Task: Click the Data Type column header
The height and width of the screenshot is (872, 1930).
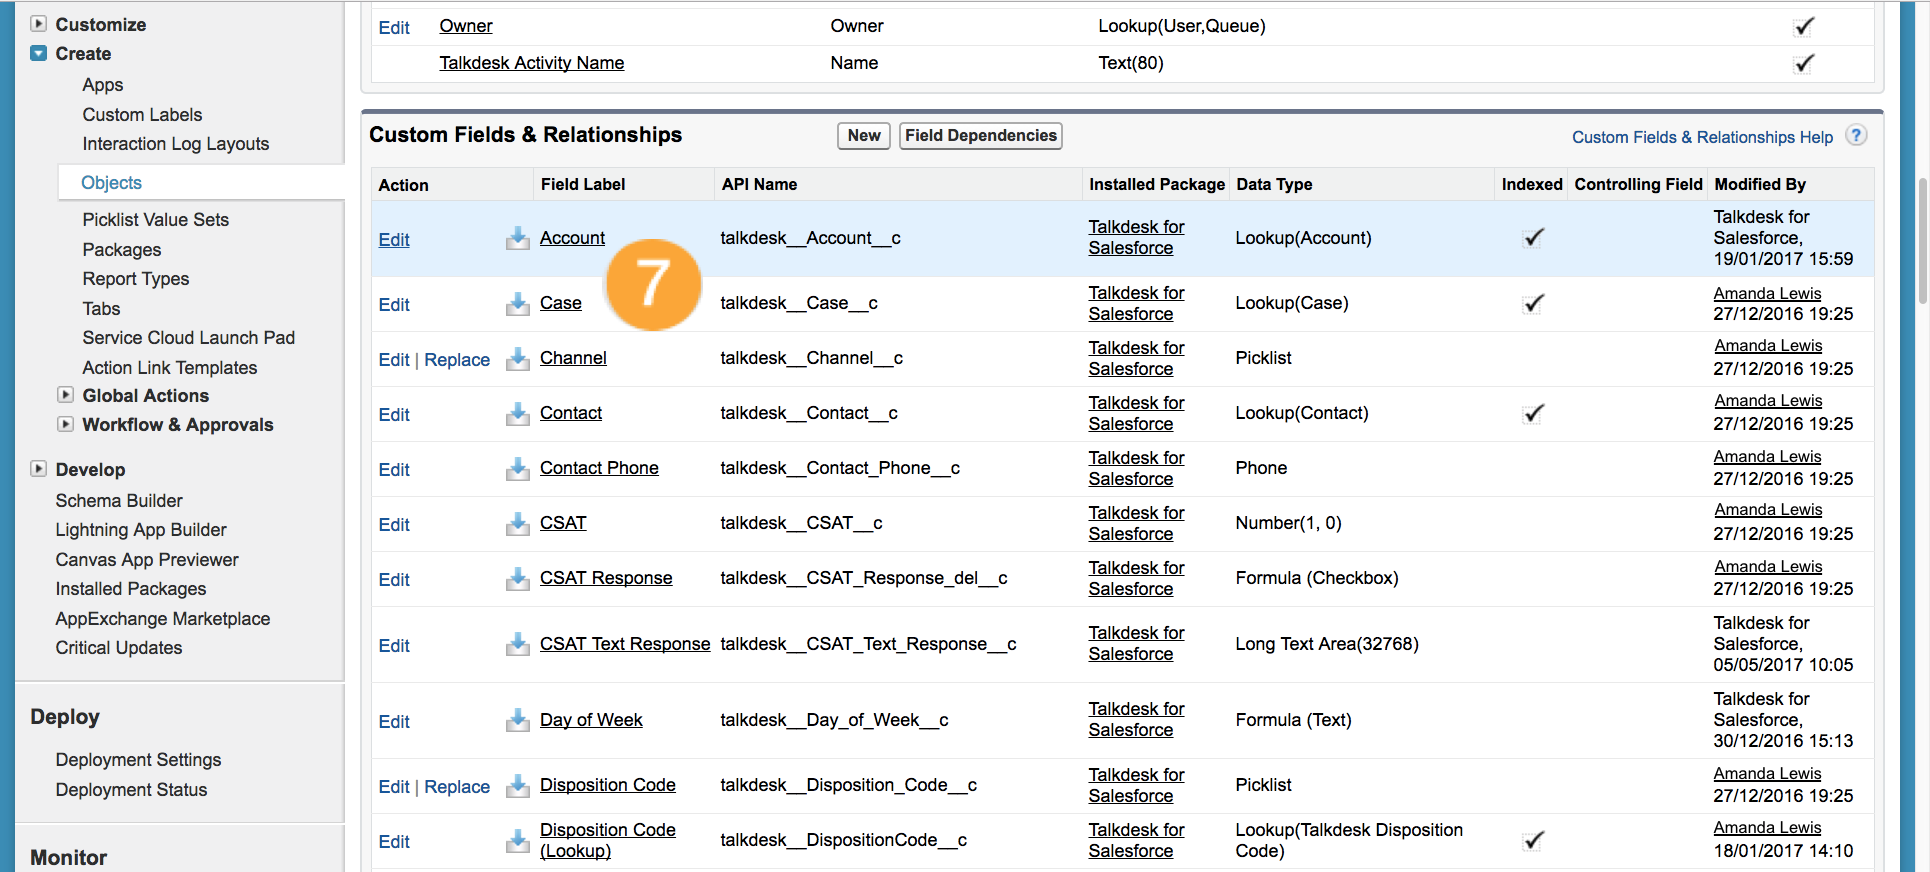Action: point(1274,184)
